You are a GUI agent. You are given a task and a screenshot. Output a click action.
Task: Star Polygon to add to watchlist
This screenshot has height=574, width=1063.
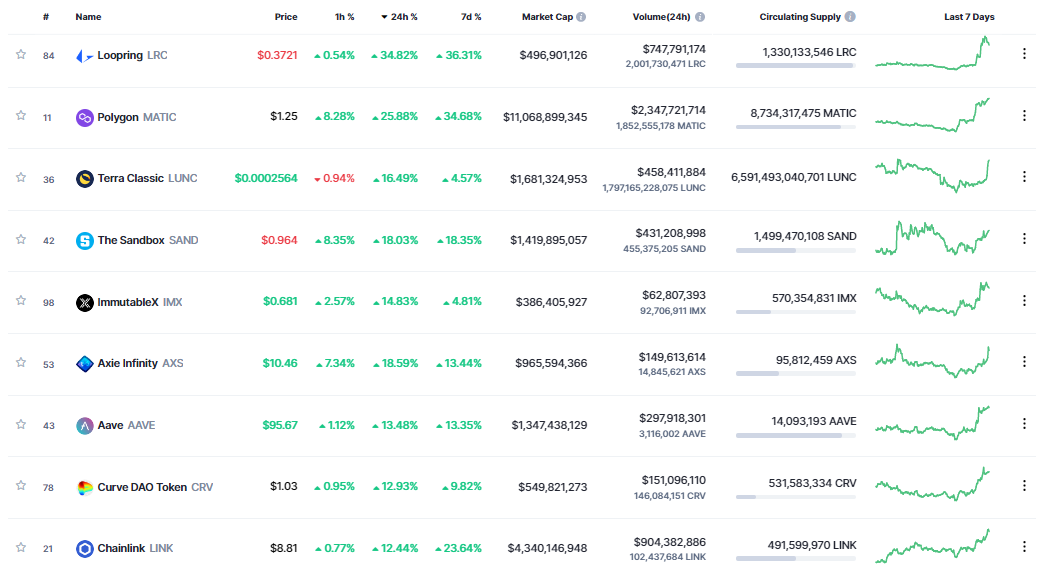tap(21, 116)
